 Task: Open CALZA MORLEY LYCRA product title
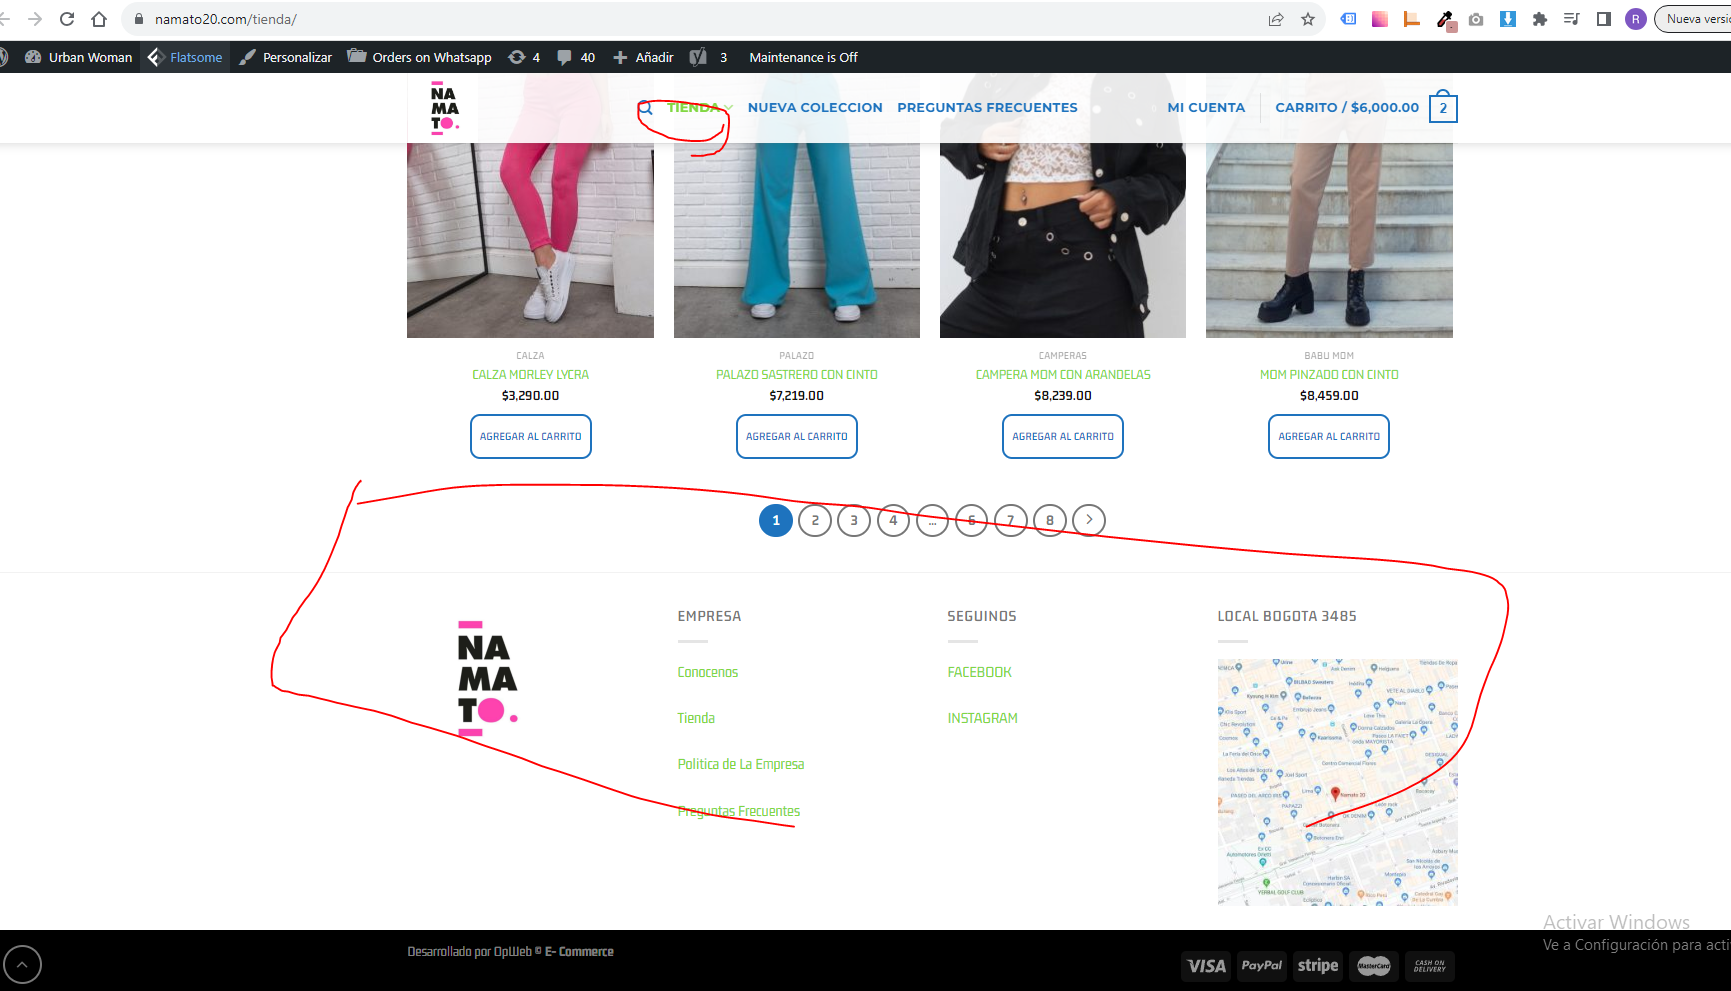pyautogui.click(x=530, y=375)
